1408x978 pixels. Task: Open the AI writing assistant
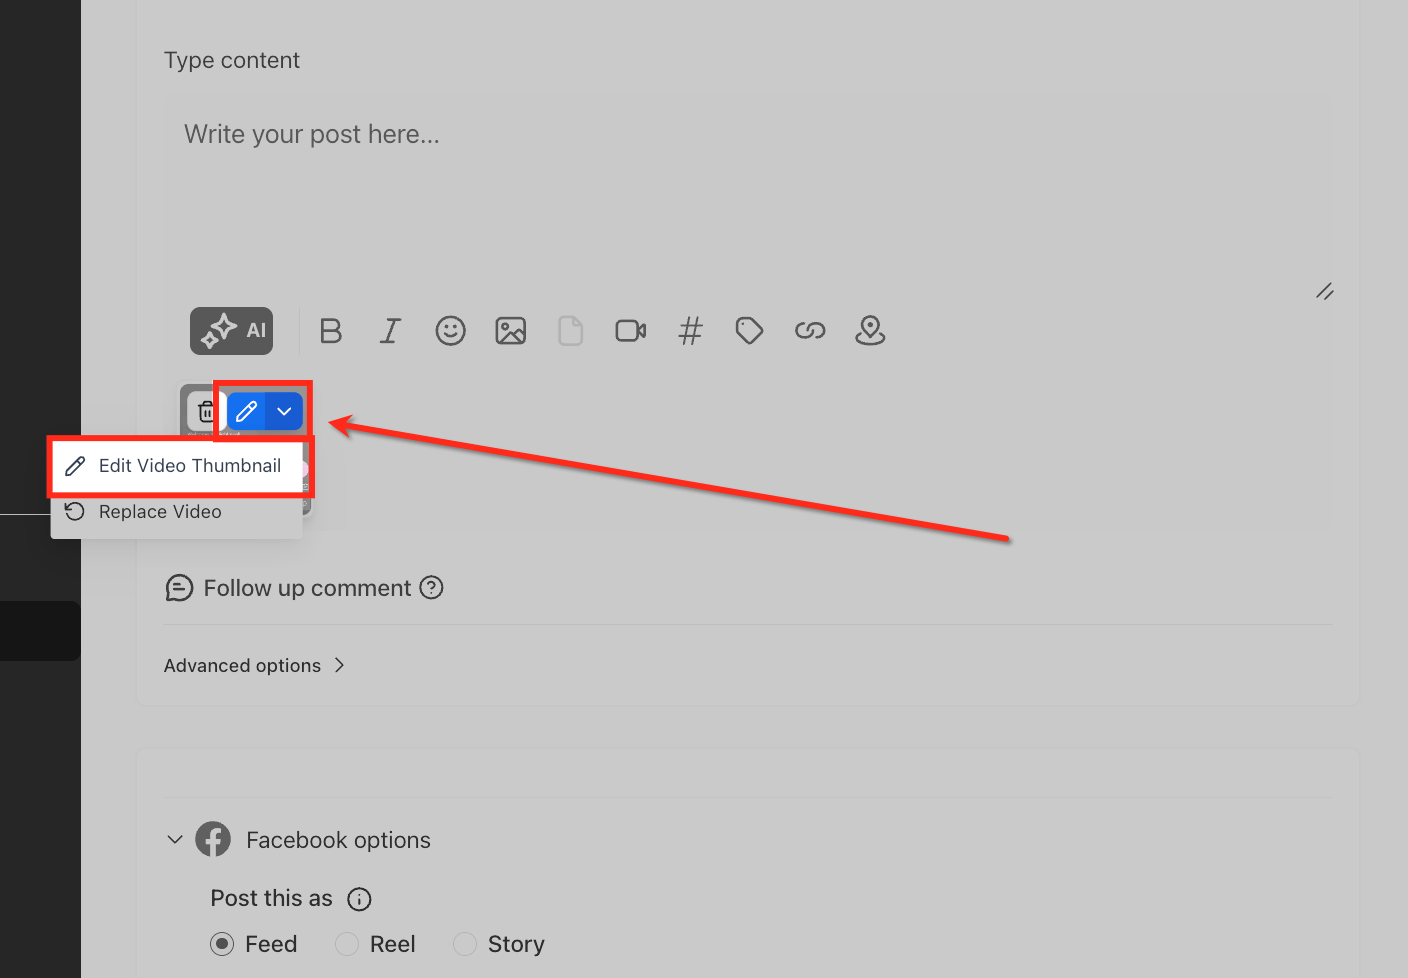pos(231,330)
